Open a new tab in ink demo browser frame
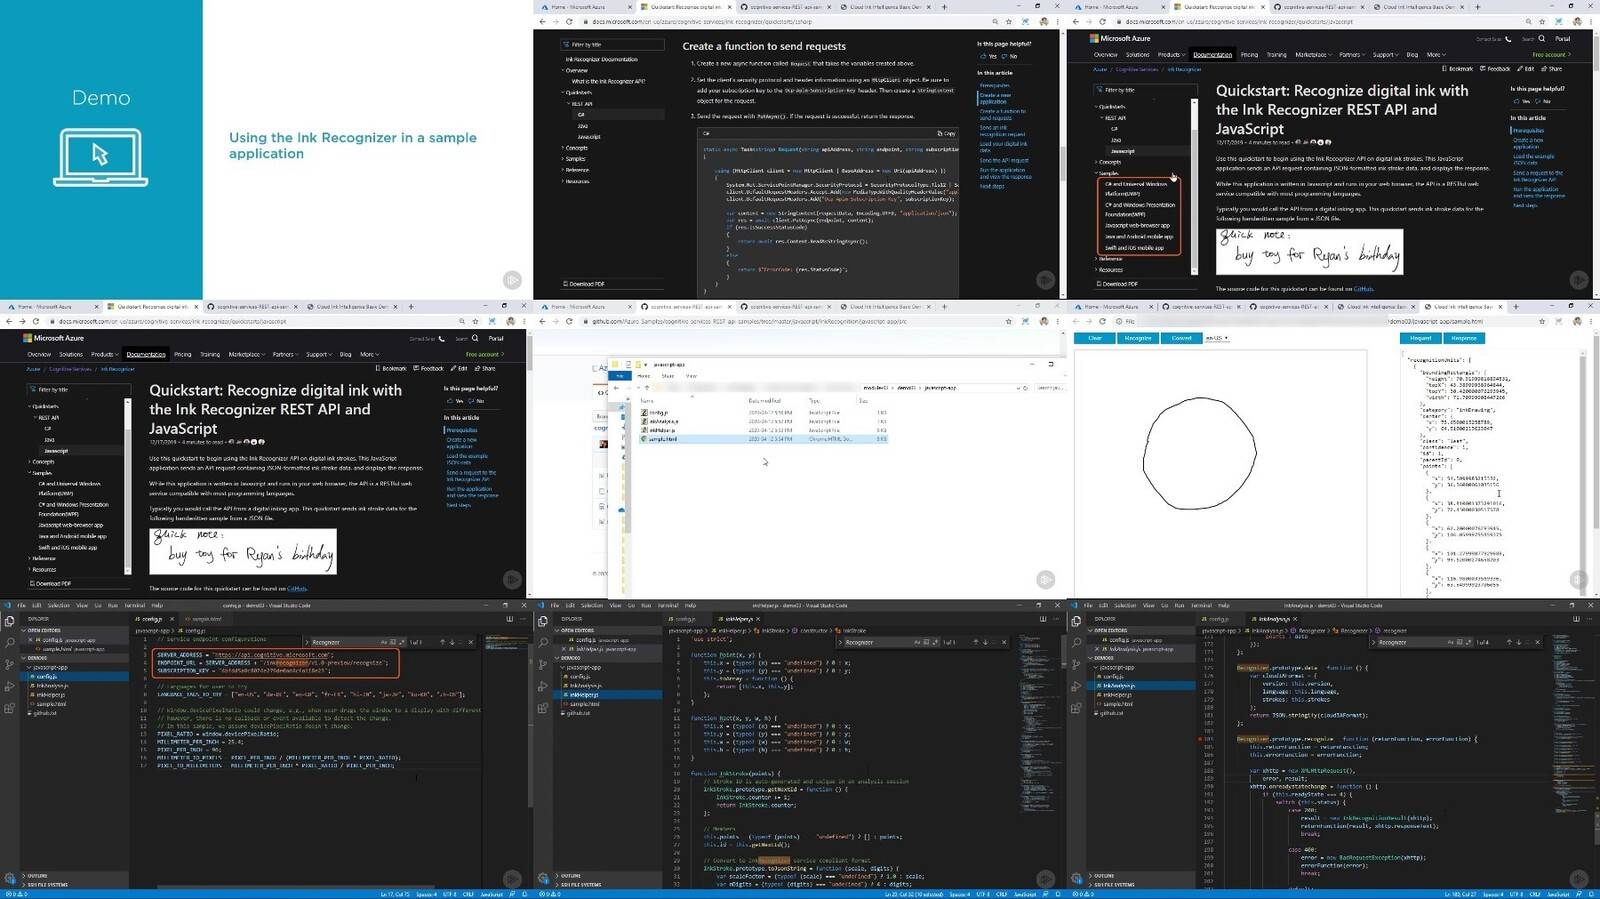The height and width of the screenshot is (899, 1600). (x=1516, y=306)
